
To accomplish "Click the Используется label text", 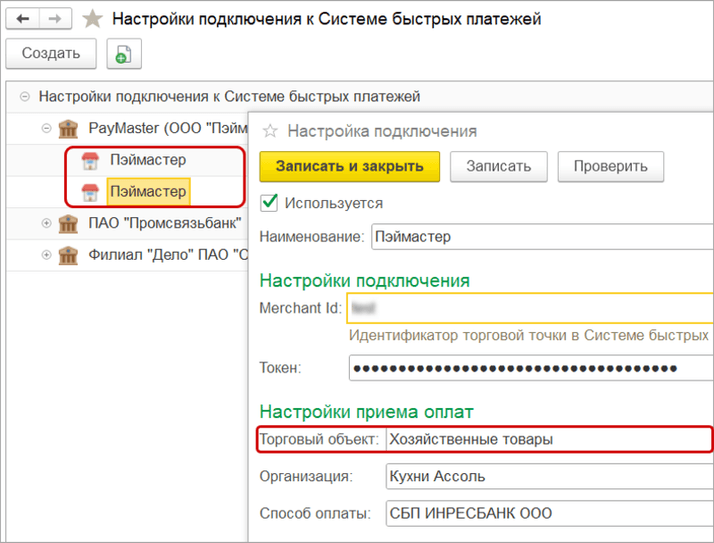I will click(334, 203).
